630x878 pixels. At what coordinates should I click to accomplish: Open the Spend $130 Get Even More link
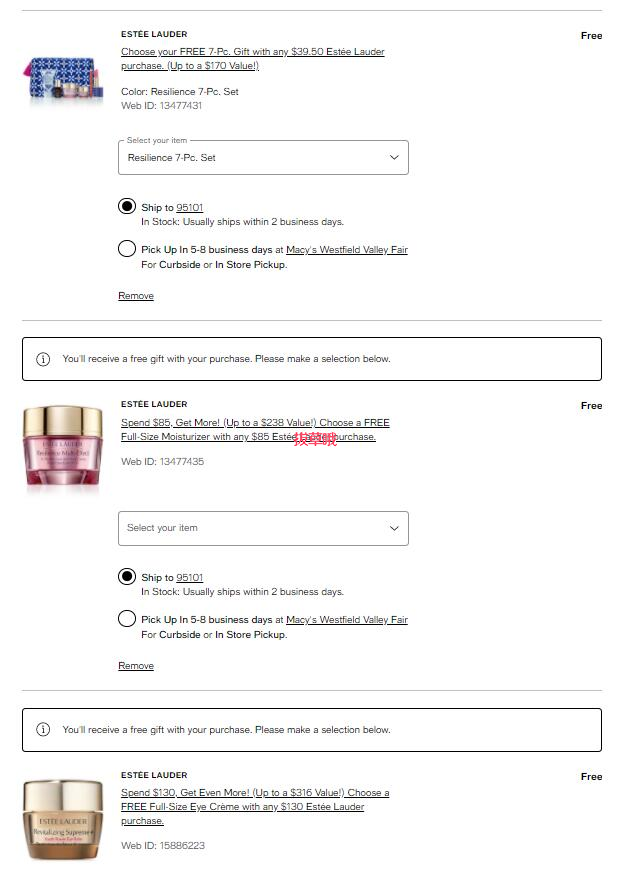tap(255, 806)
